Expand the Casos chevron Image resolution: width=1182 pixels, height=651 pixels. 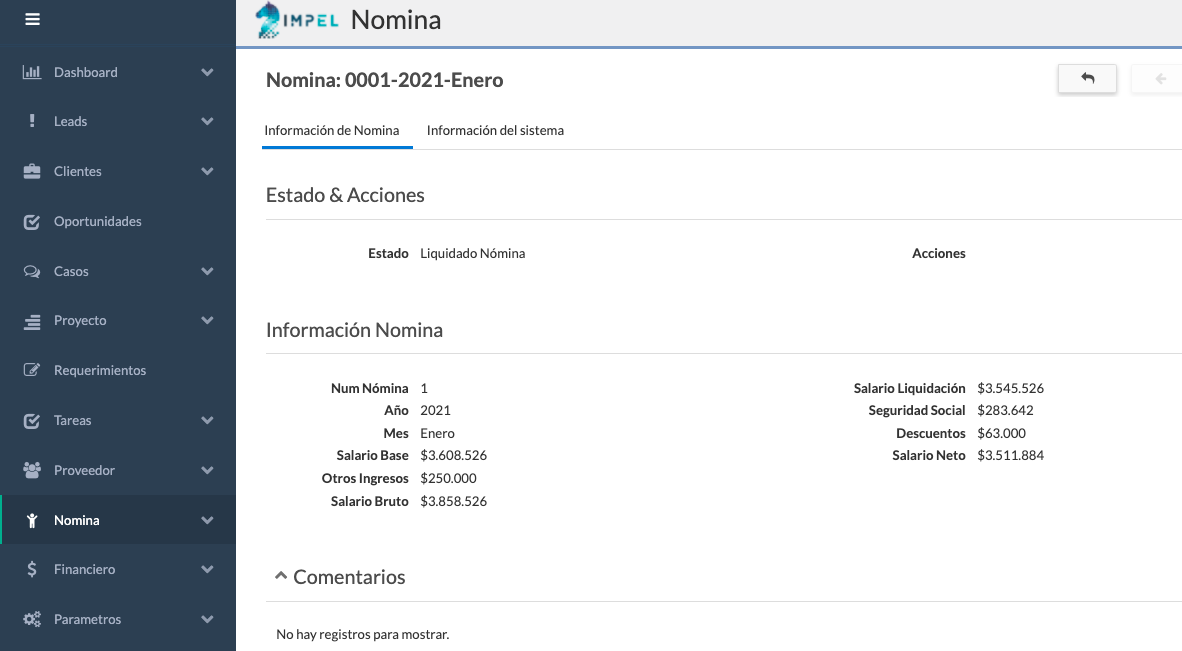pyautogui.click(x=207, y=271)
